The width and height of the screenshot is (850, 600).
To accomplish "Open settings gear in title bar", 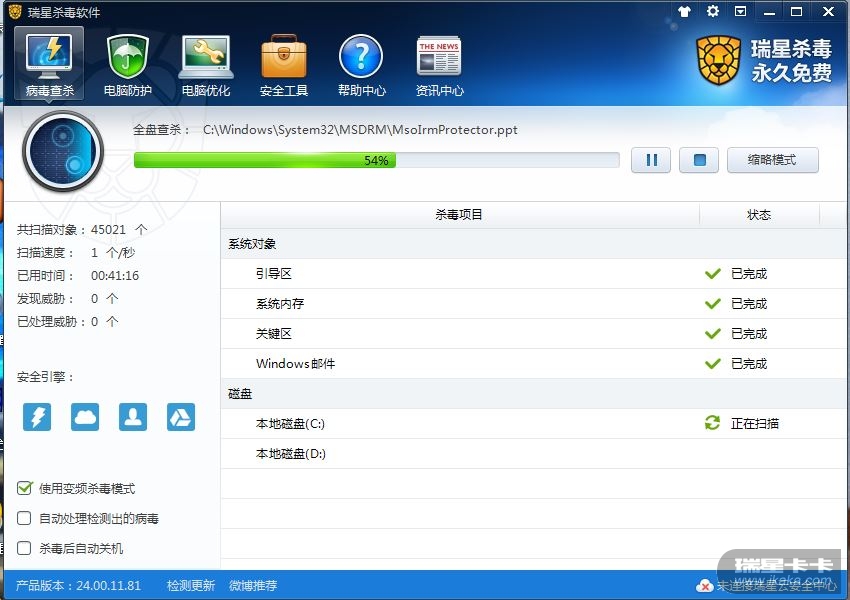I will [713, 11].
